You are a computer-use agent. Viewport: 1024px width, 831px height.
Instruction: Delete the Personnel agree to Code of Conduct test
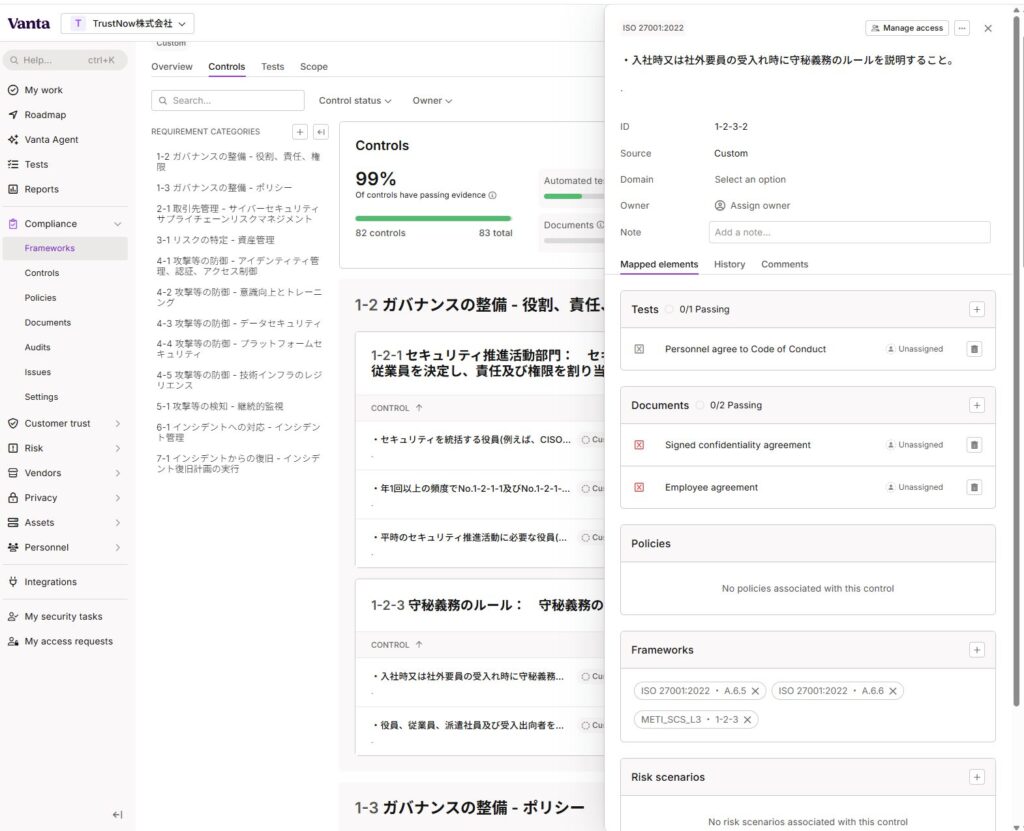(x=974, y=349)
